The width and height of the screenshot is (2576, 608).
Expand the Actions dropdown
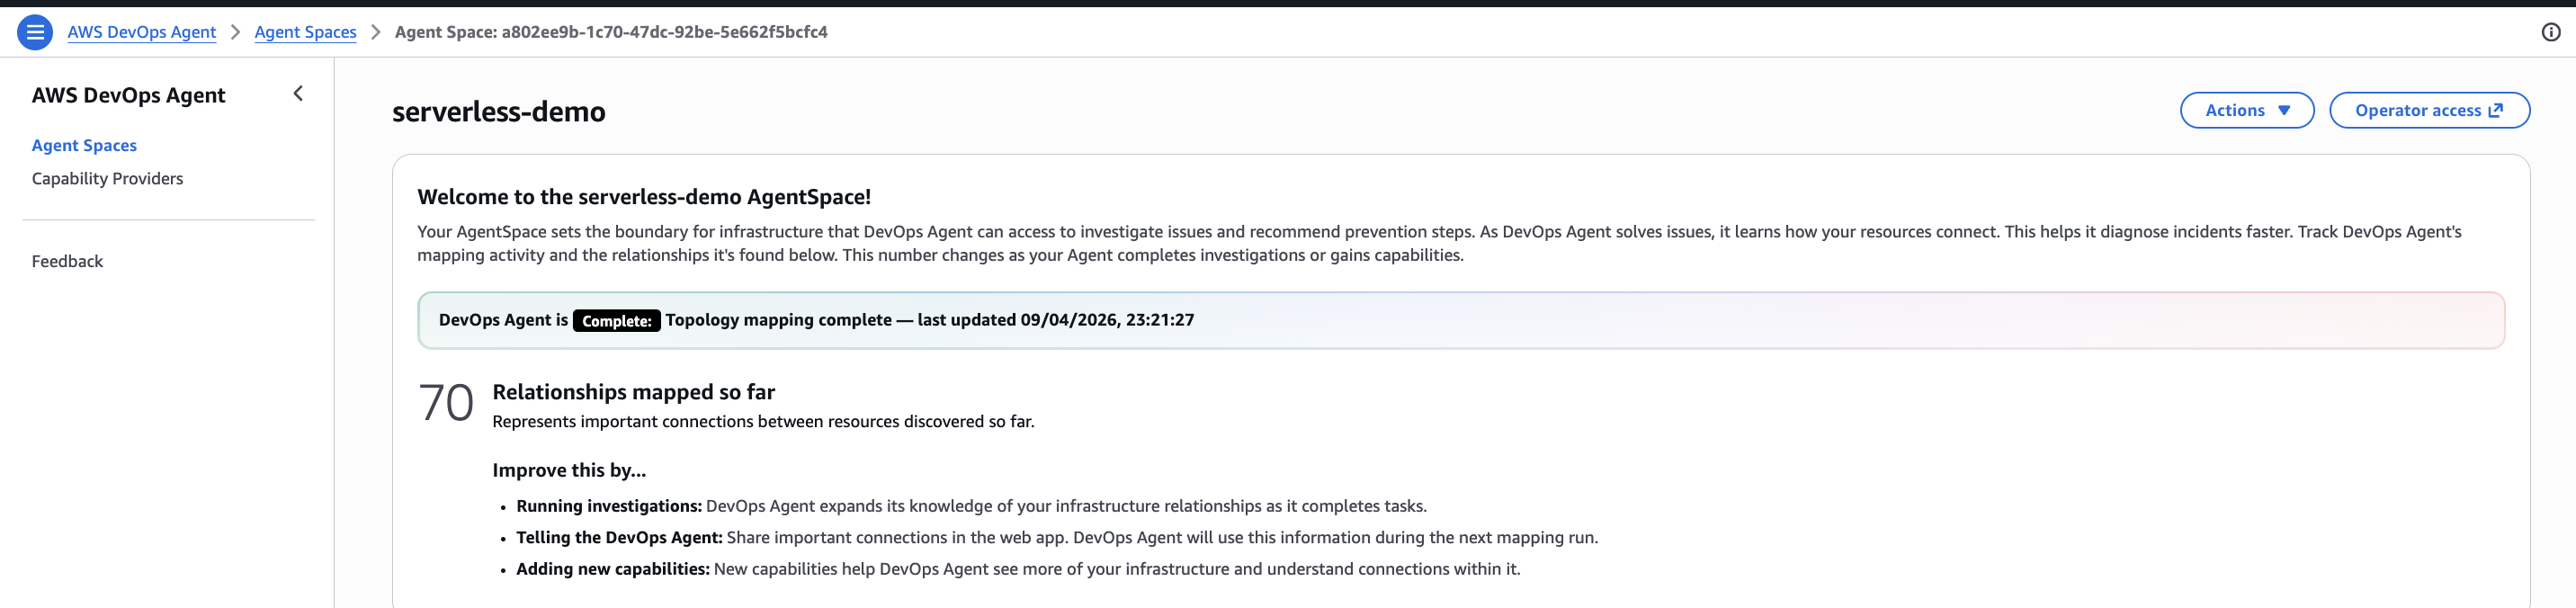click(x=2246, y=110)
